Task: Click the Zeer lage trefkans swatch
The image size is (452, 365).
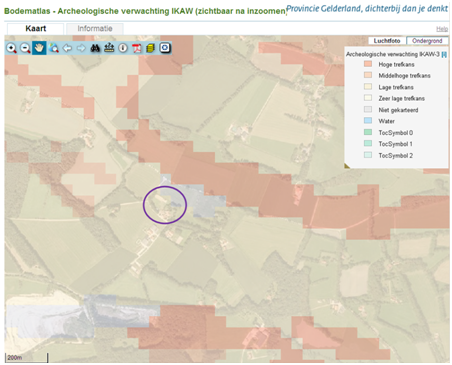Action: tap(368, 98)
